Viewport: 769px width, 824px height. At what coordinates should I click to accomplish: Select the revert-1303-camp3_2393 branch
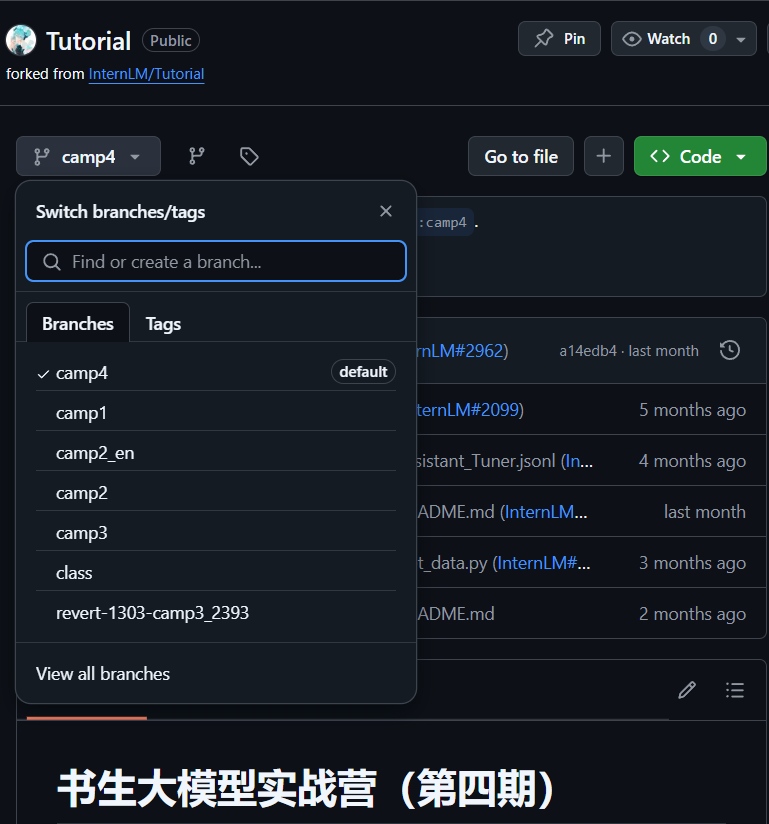pos(216,613)
